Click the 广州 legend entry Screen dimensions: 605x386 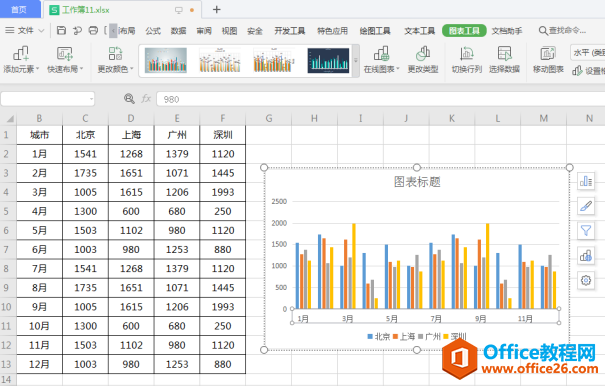pos(429,337)
